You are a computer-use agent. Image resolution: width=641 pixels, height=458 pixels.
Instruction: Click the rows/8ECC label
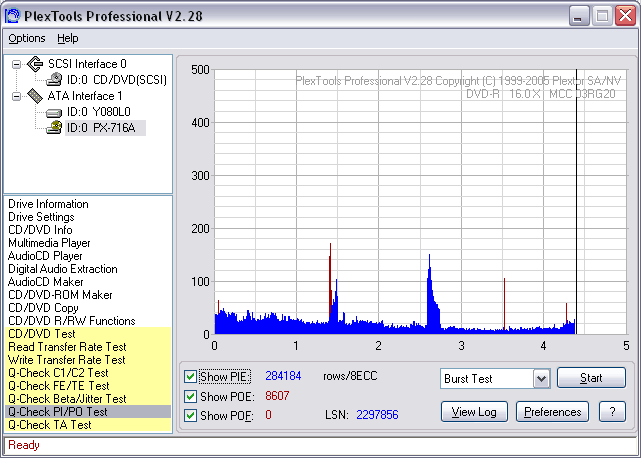[350, 376]
